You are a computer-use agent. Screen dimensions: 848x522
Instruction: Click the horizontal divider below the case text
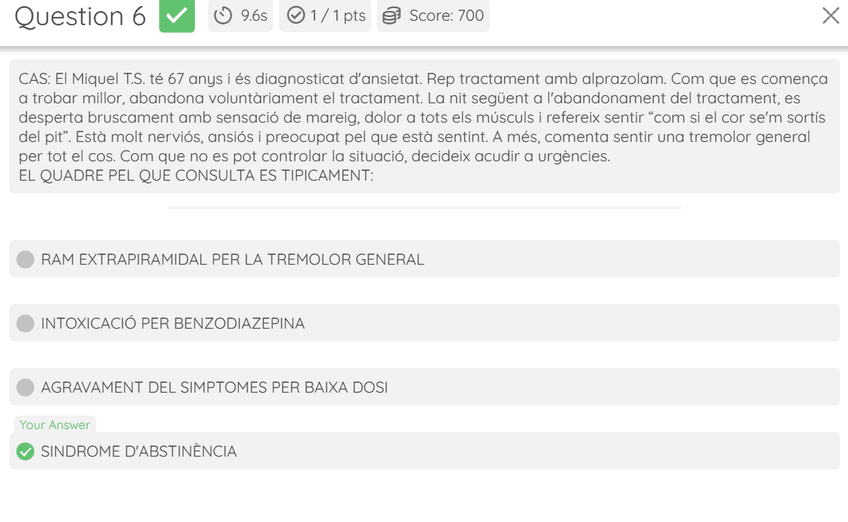(x=424, y=208)
